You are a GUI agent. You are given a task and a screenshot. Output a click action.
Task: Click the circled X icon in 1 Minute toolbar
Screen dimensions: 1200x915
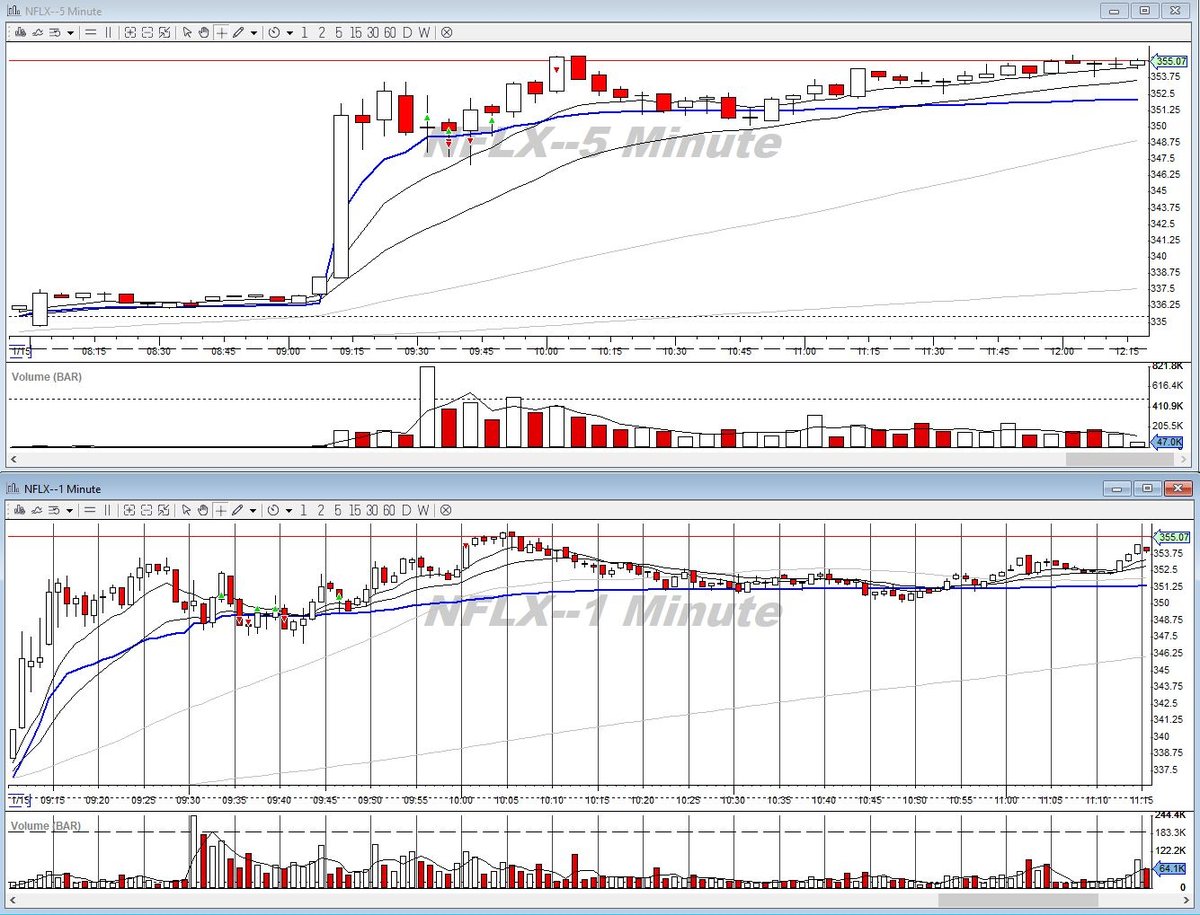(446, 510)
